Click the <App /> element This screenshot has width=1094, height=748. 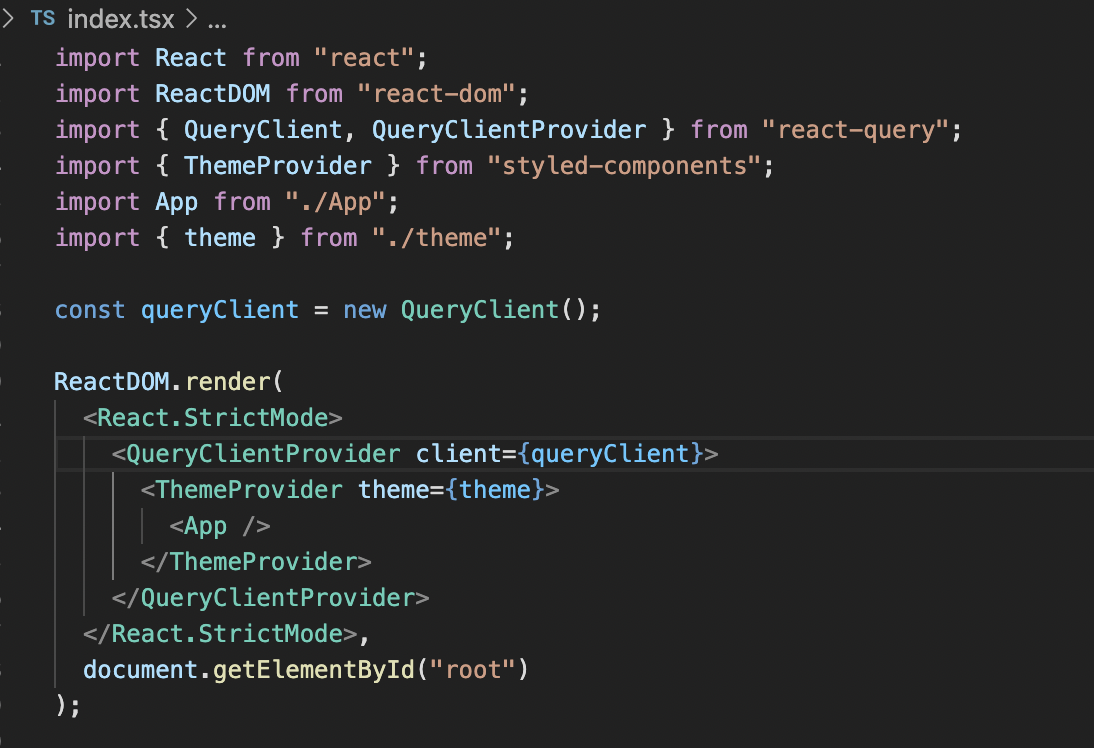coord(220,526)
